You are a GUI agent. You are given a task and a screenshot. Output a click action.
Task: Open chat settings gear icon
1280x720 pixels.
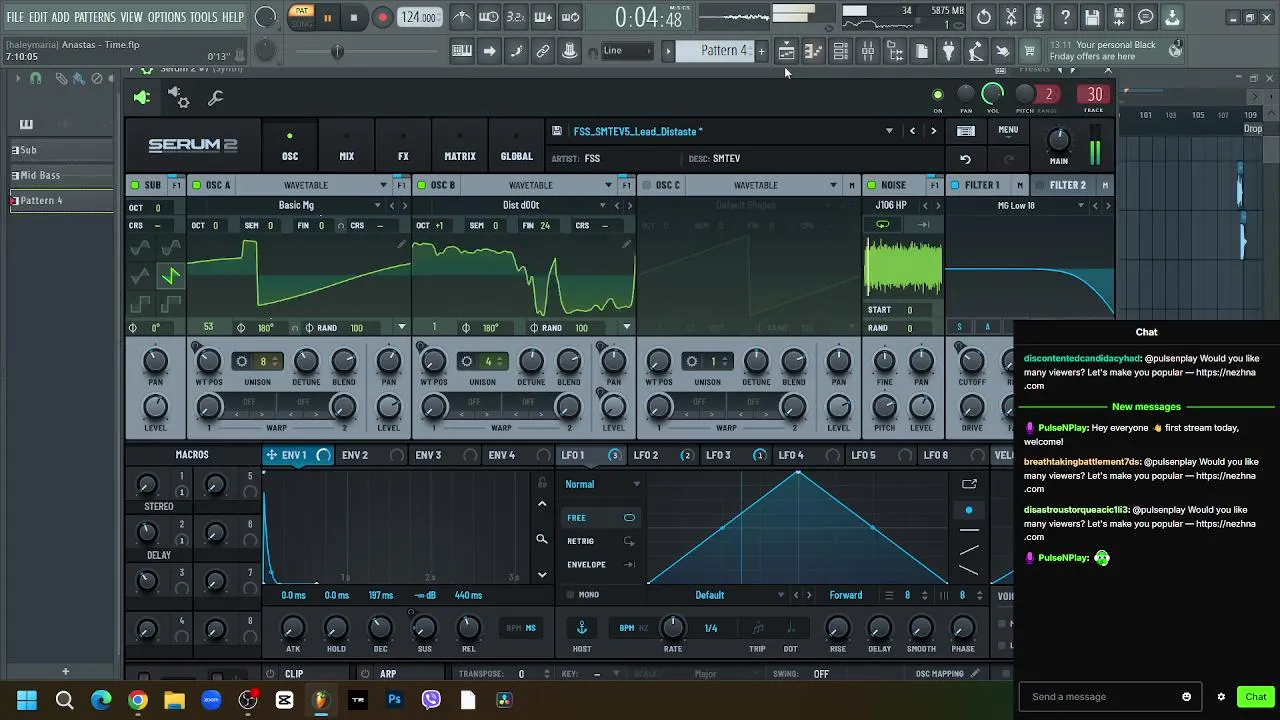(x=1221, y=697)
